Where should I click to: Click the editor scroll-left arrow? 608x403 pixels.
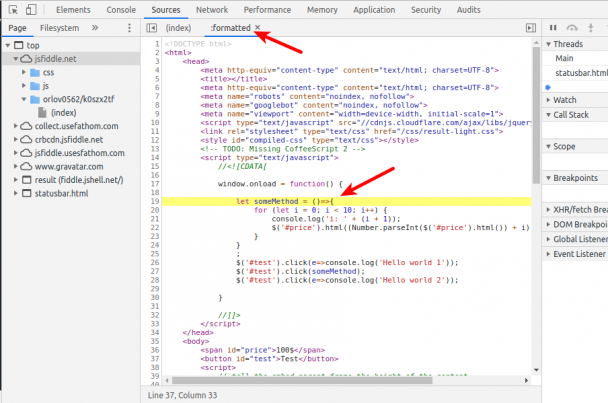[x=167, y=381]
